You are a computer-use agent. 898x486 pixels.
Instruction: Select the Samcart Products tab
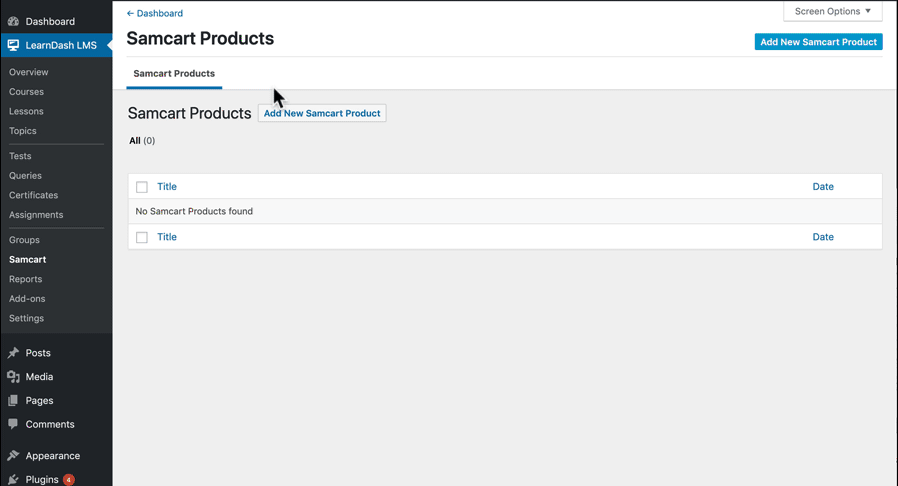click(174, 73)
